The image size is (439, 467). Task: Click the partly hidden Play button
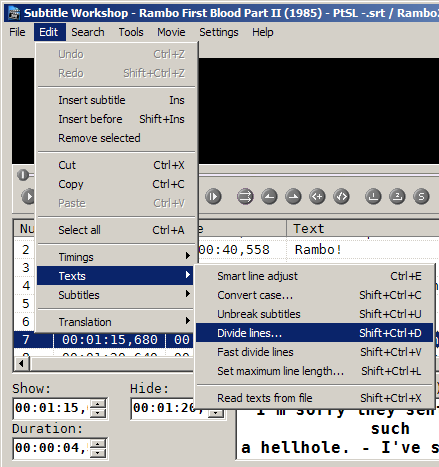pyautogui.click(x=28, y=196)
